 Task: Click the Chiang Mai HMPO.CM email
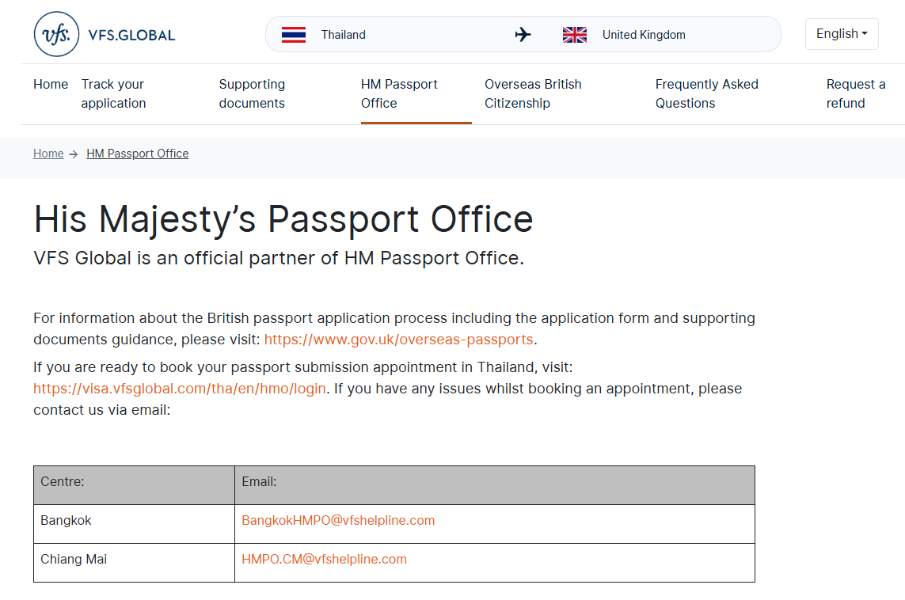[x=324, y=560]
